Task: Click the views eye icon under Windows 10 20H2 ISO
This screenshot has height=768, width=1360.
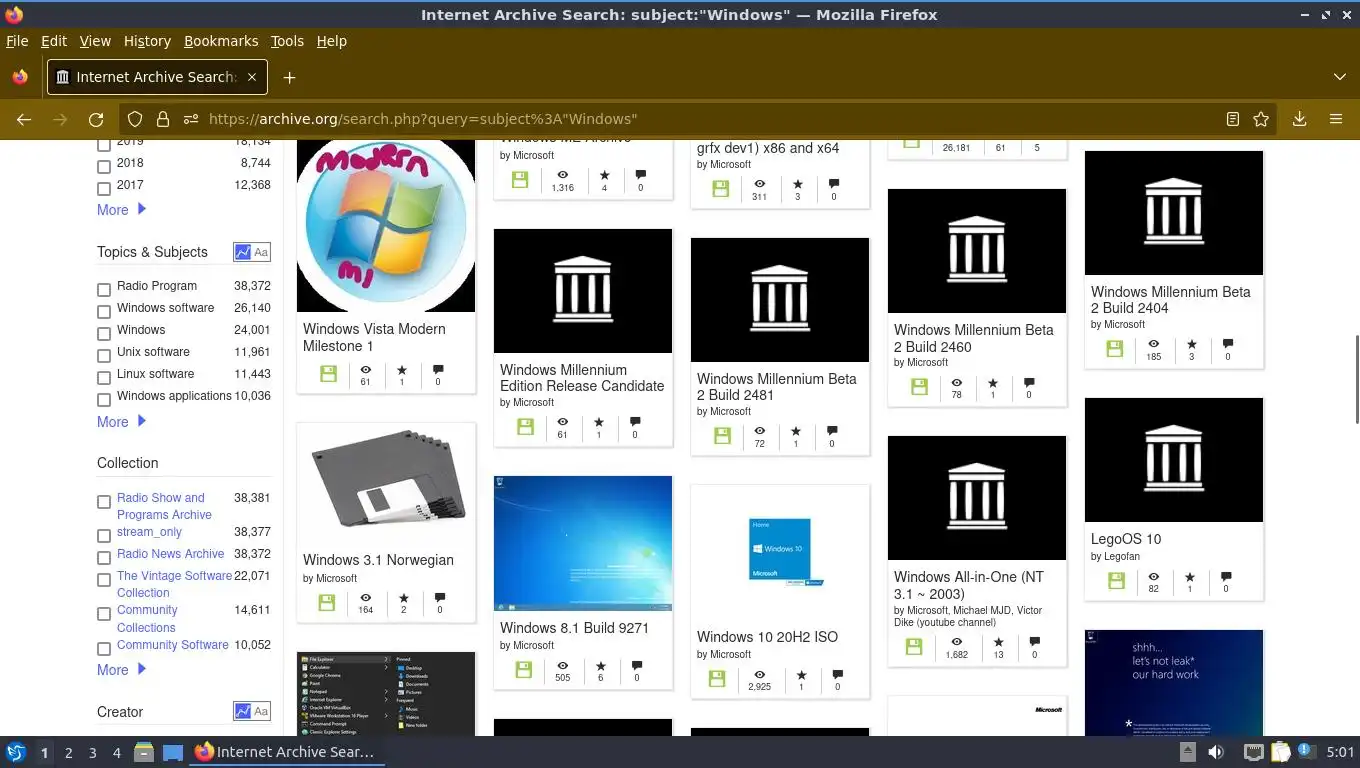Action: point(759,675)
